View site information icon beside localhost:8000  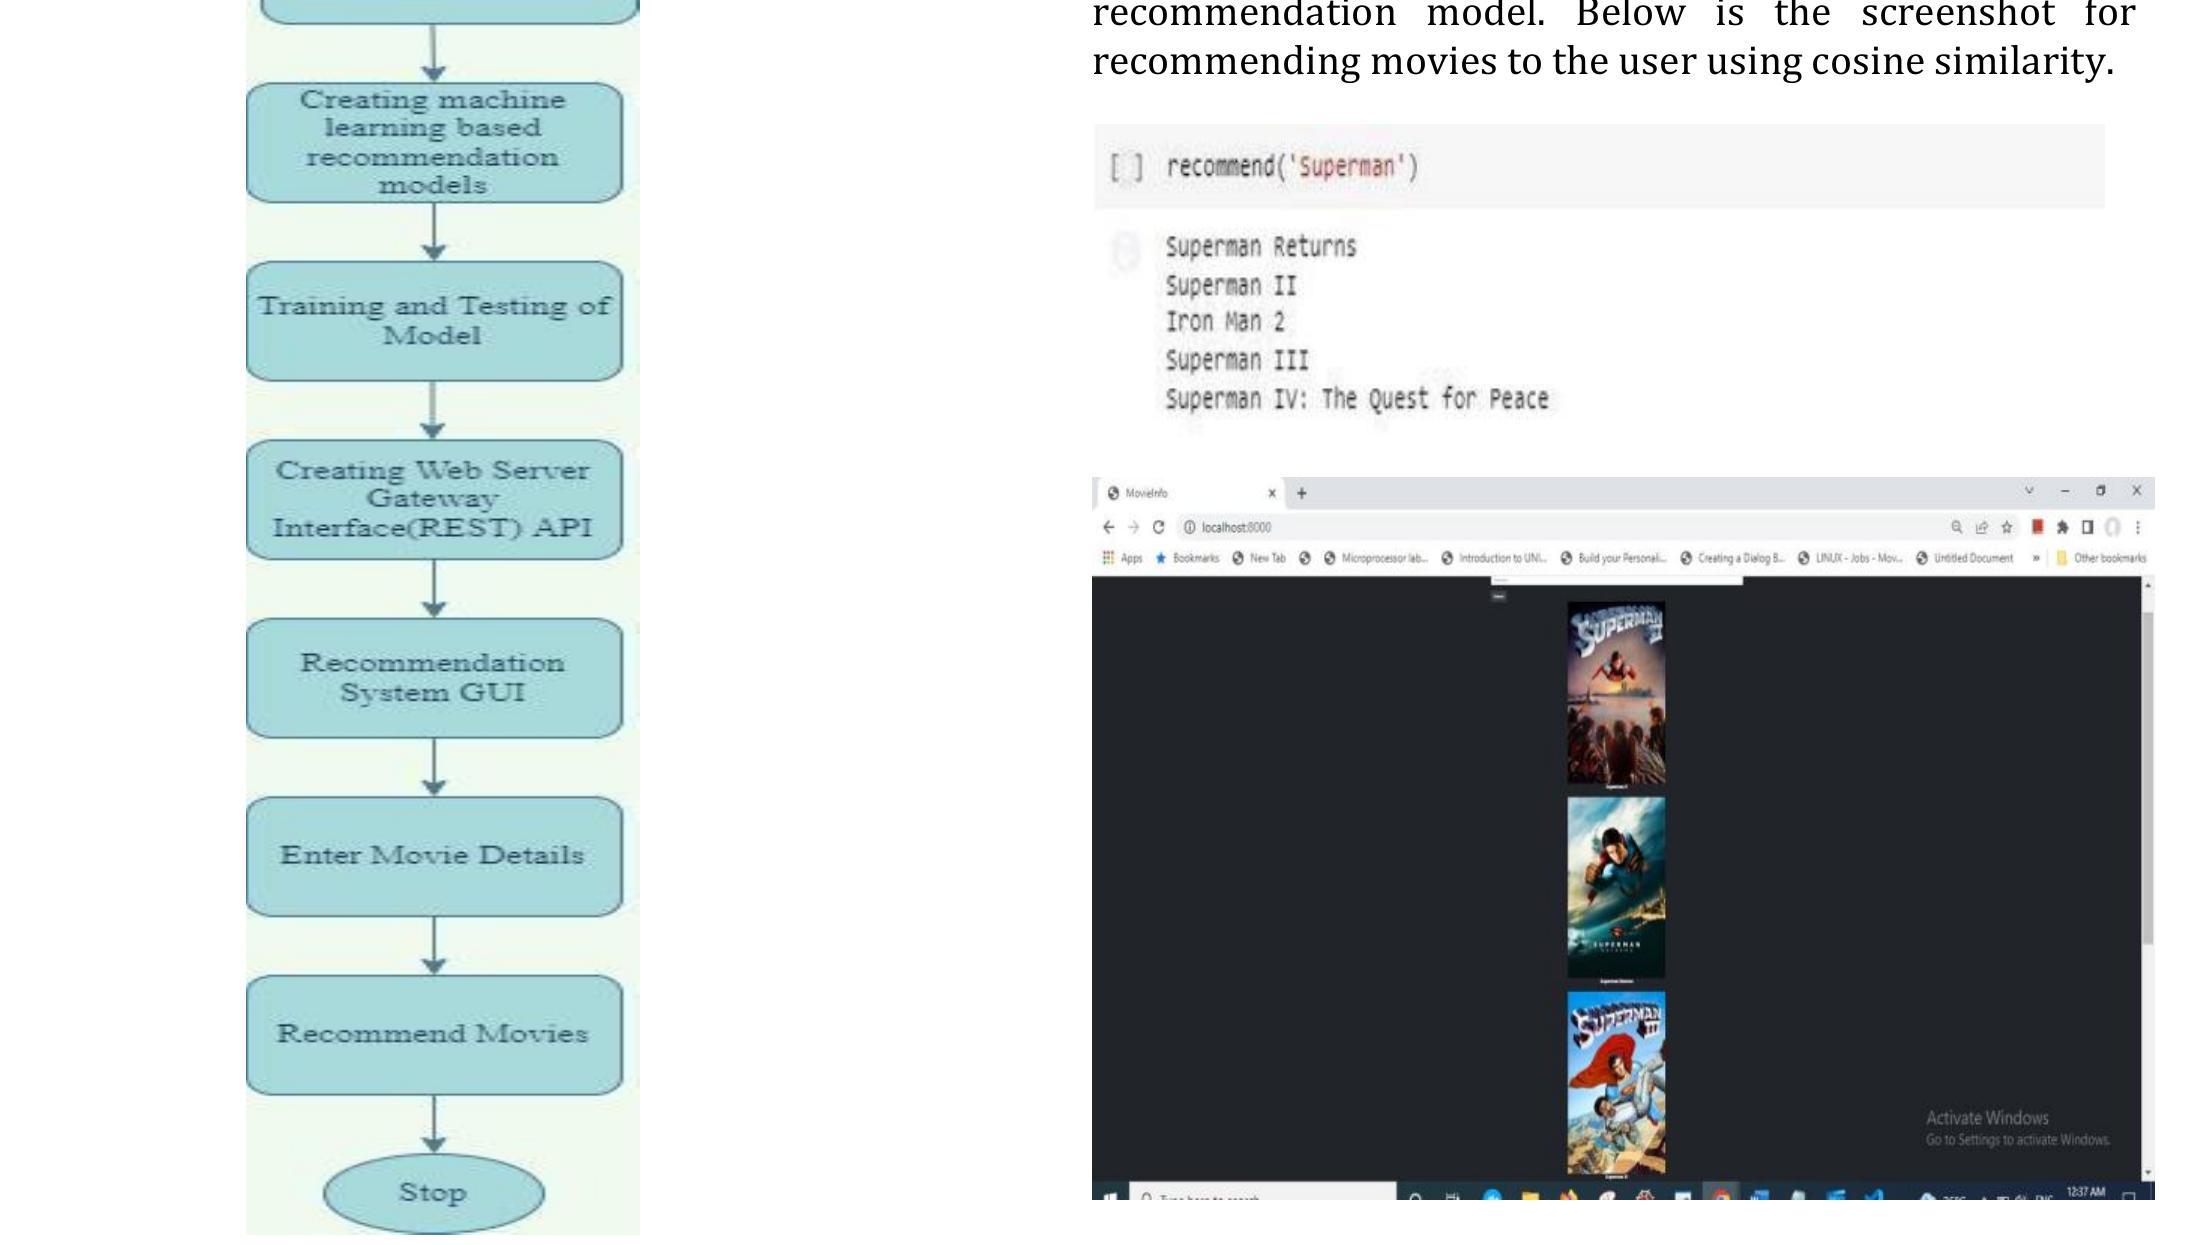pyautogui.click(x=1190, y=527)
